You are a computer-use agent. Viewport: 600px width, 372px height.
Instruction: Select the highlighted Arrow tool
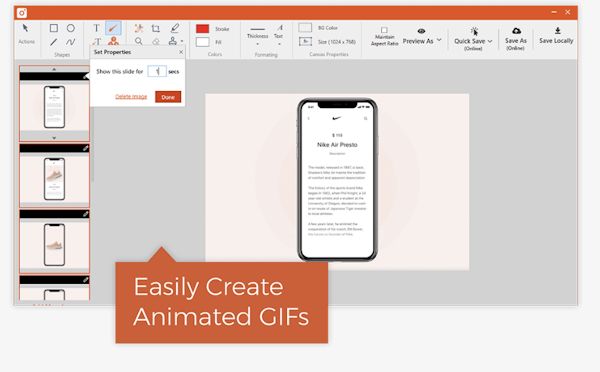(x=113, y=28)
